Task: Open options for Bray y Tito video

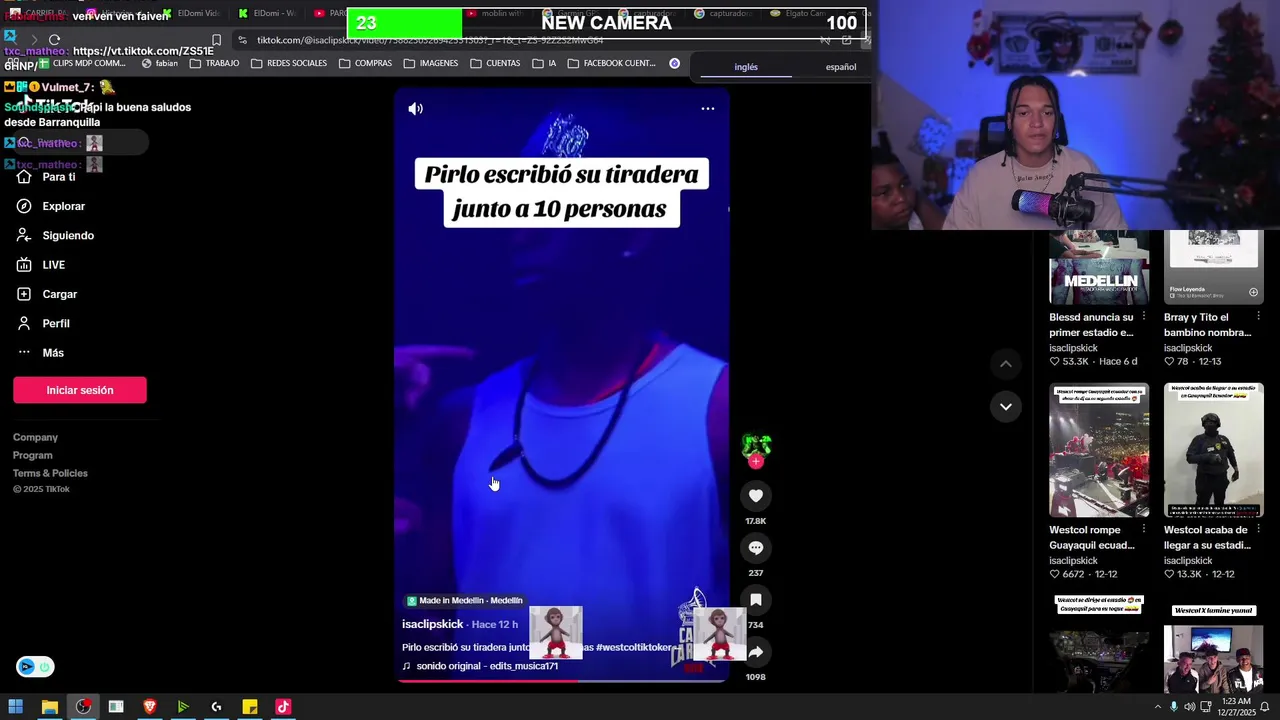Action: pos(1259,317)
